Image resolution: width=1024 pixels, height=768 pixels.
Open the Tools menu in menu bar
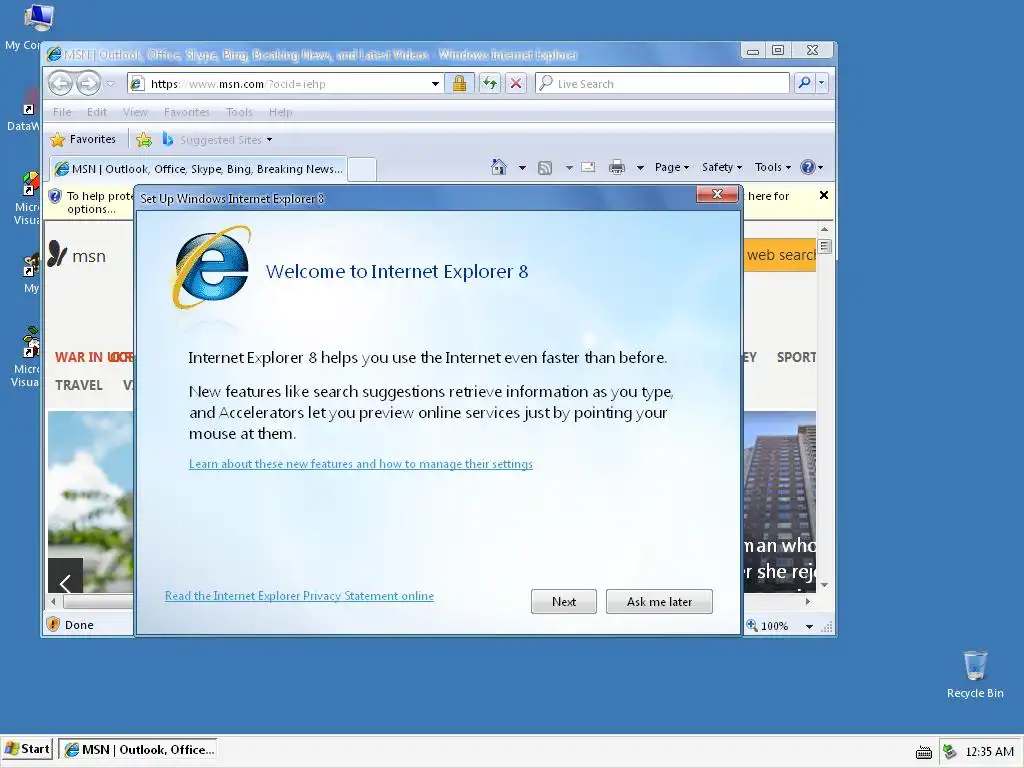239,112
